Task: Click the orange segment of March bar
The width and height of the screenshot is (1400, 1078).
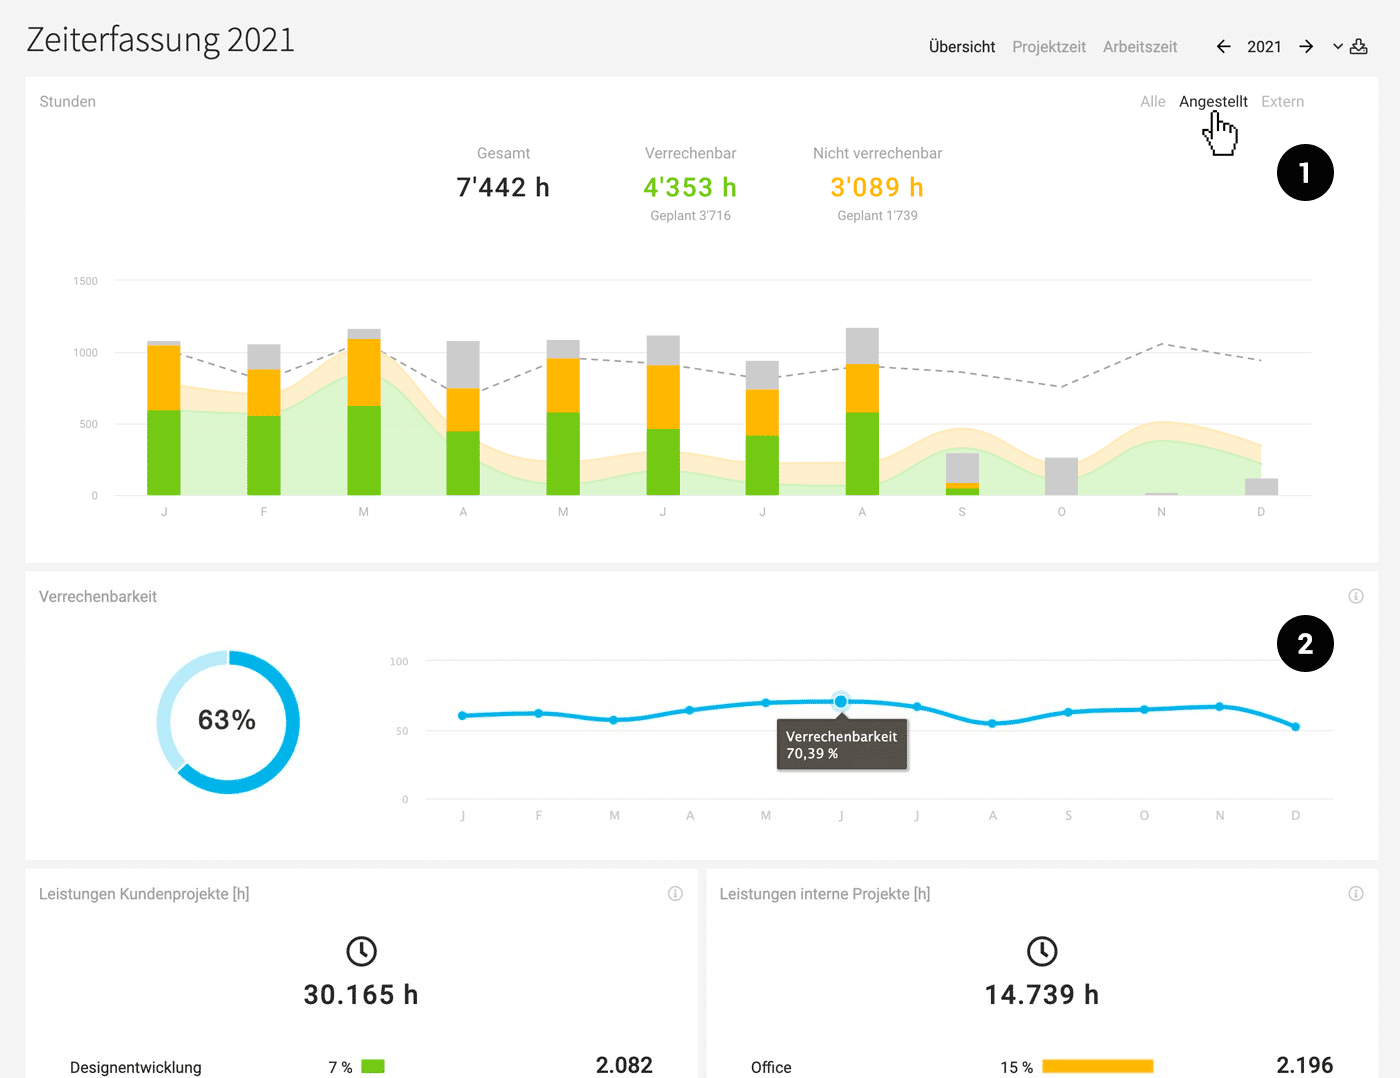Action: pos(364,372)
